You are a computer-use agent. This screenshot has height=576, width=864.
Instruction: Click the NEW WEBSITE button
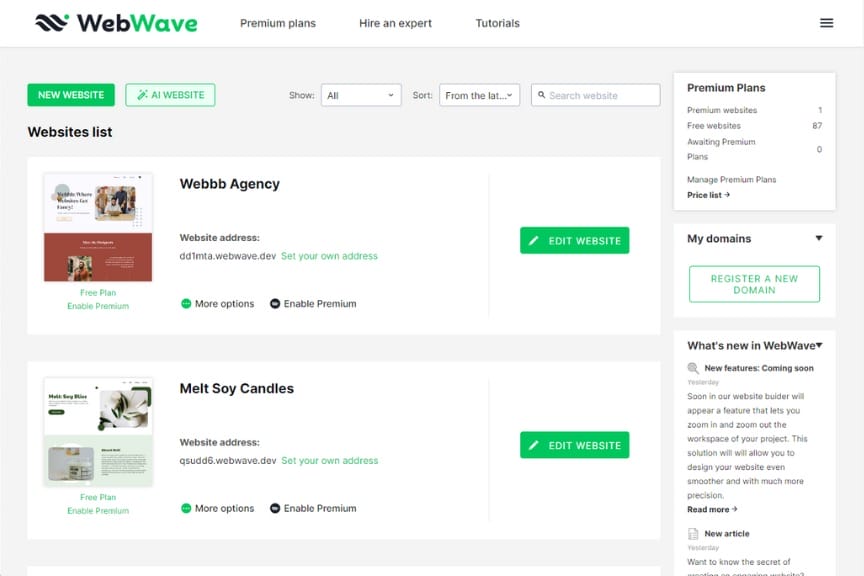tap(71, 95)
